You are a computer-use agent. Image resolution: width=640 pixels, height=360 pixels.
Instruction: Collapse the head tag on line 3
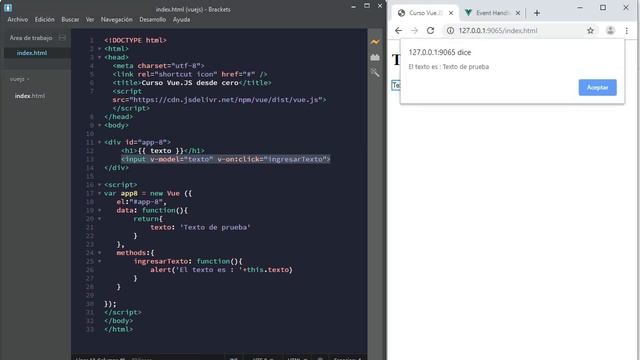click(99, 57)
